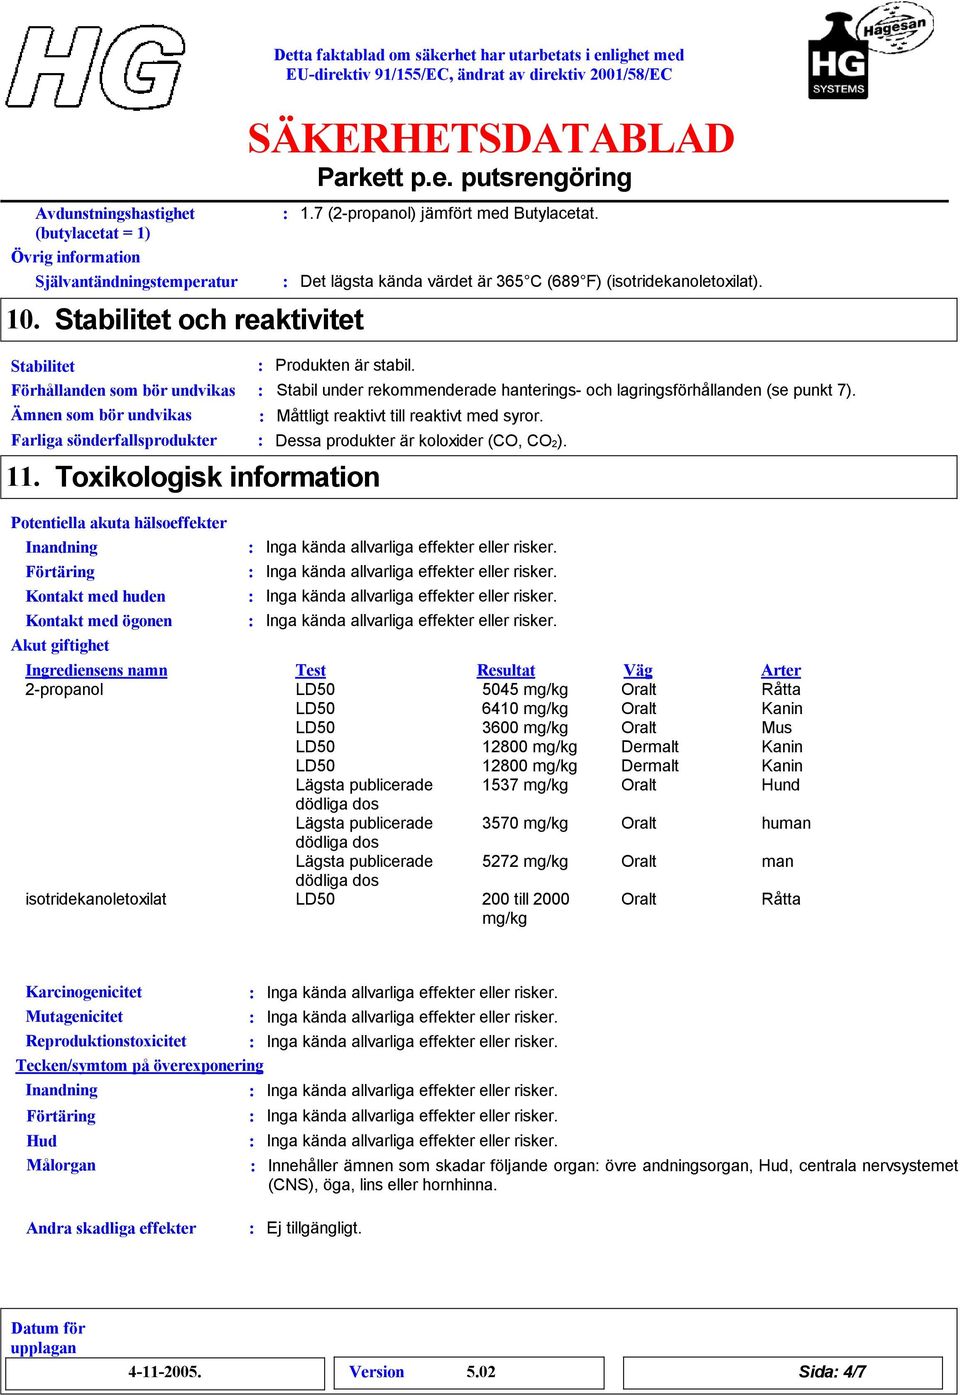Click Tecken/symtom på överexponering heading
Image resolution: width=960 pixels, height=1395 pixels.
tap(140, 1066)
